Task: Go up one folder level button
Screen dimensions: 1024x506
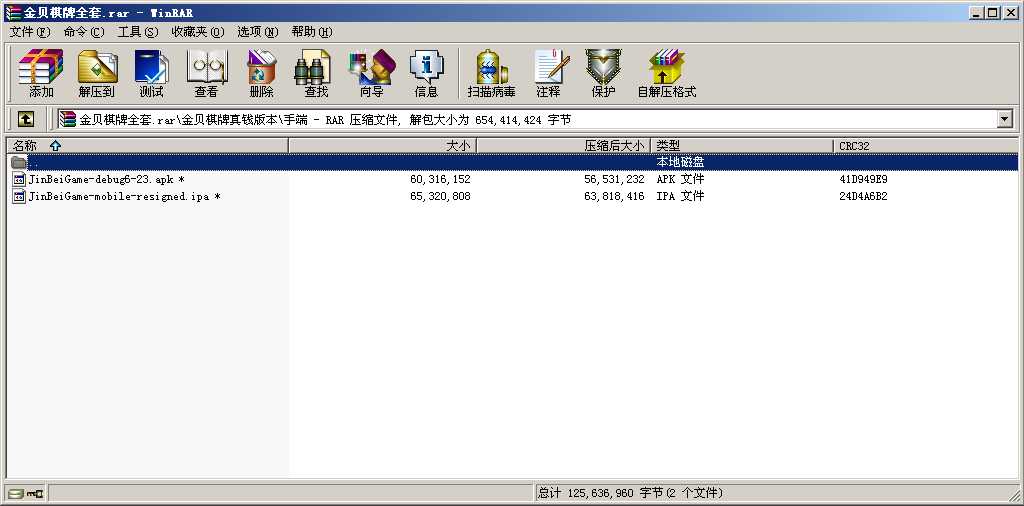Action: [x=25, y=119]
